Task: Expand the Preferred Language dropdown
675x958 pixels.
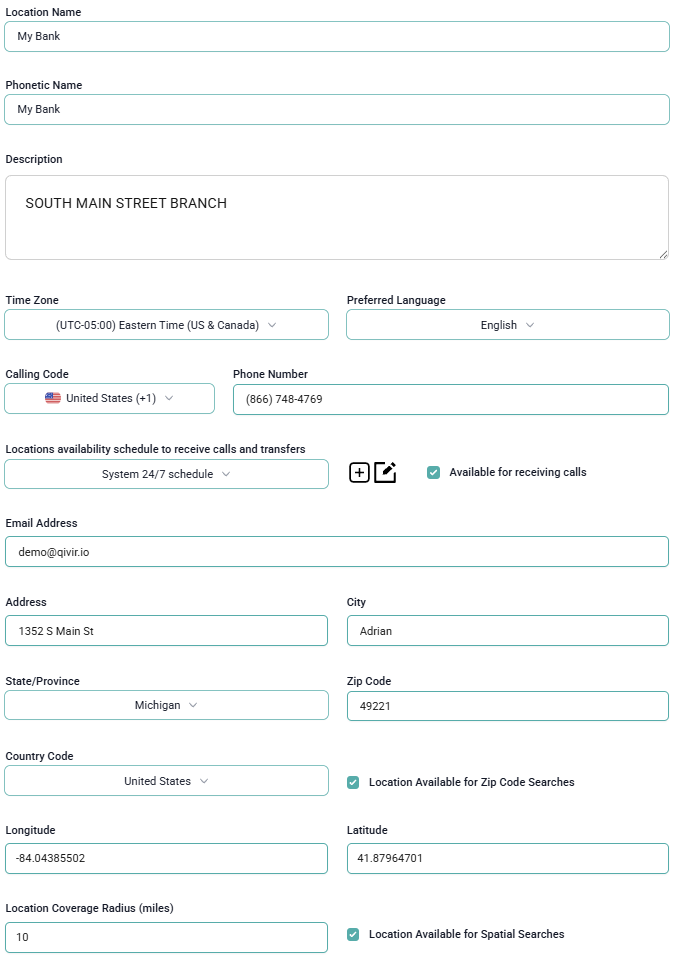Action: [x=507, y=325]
